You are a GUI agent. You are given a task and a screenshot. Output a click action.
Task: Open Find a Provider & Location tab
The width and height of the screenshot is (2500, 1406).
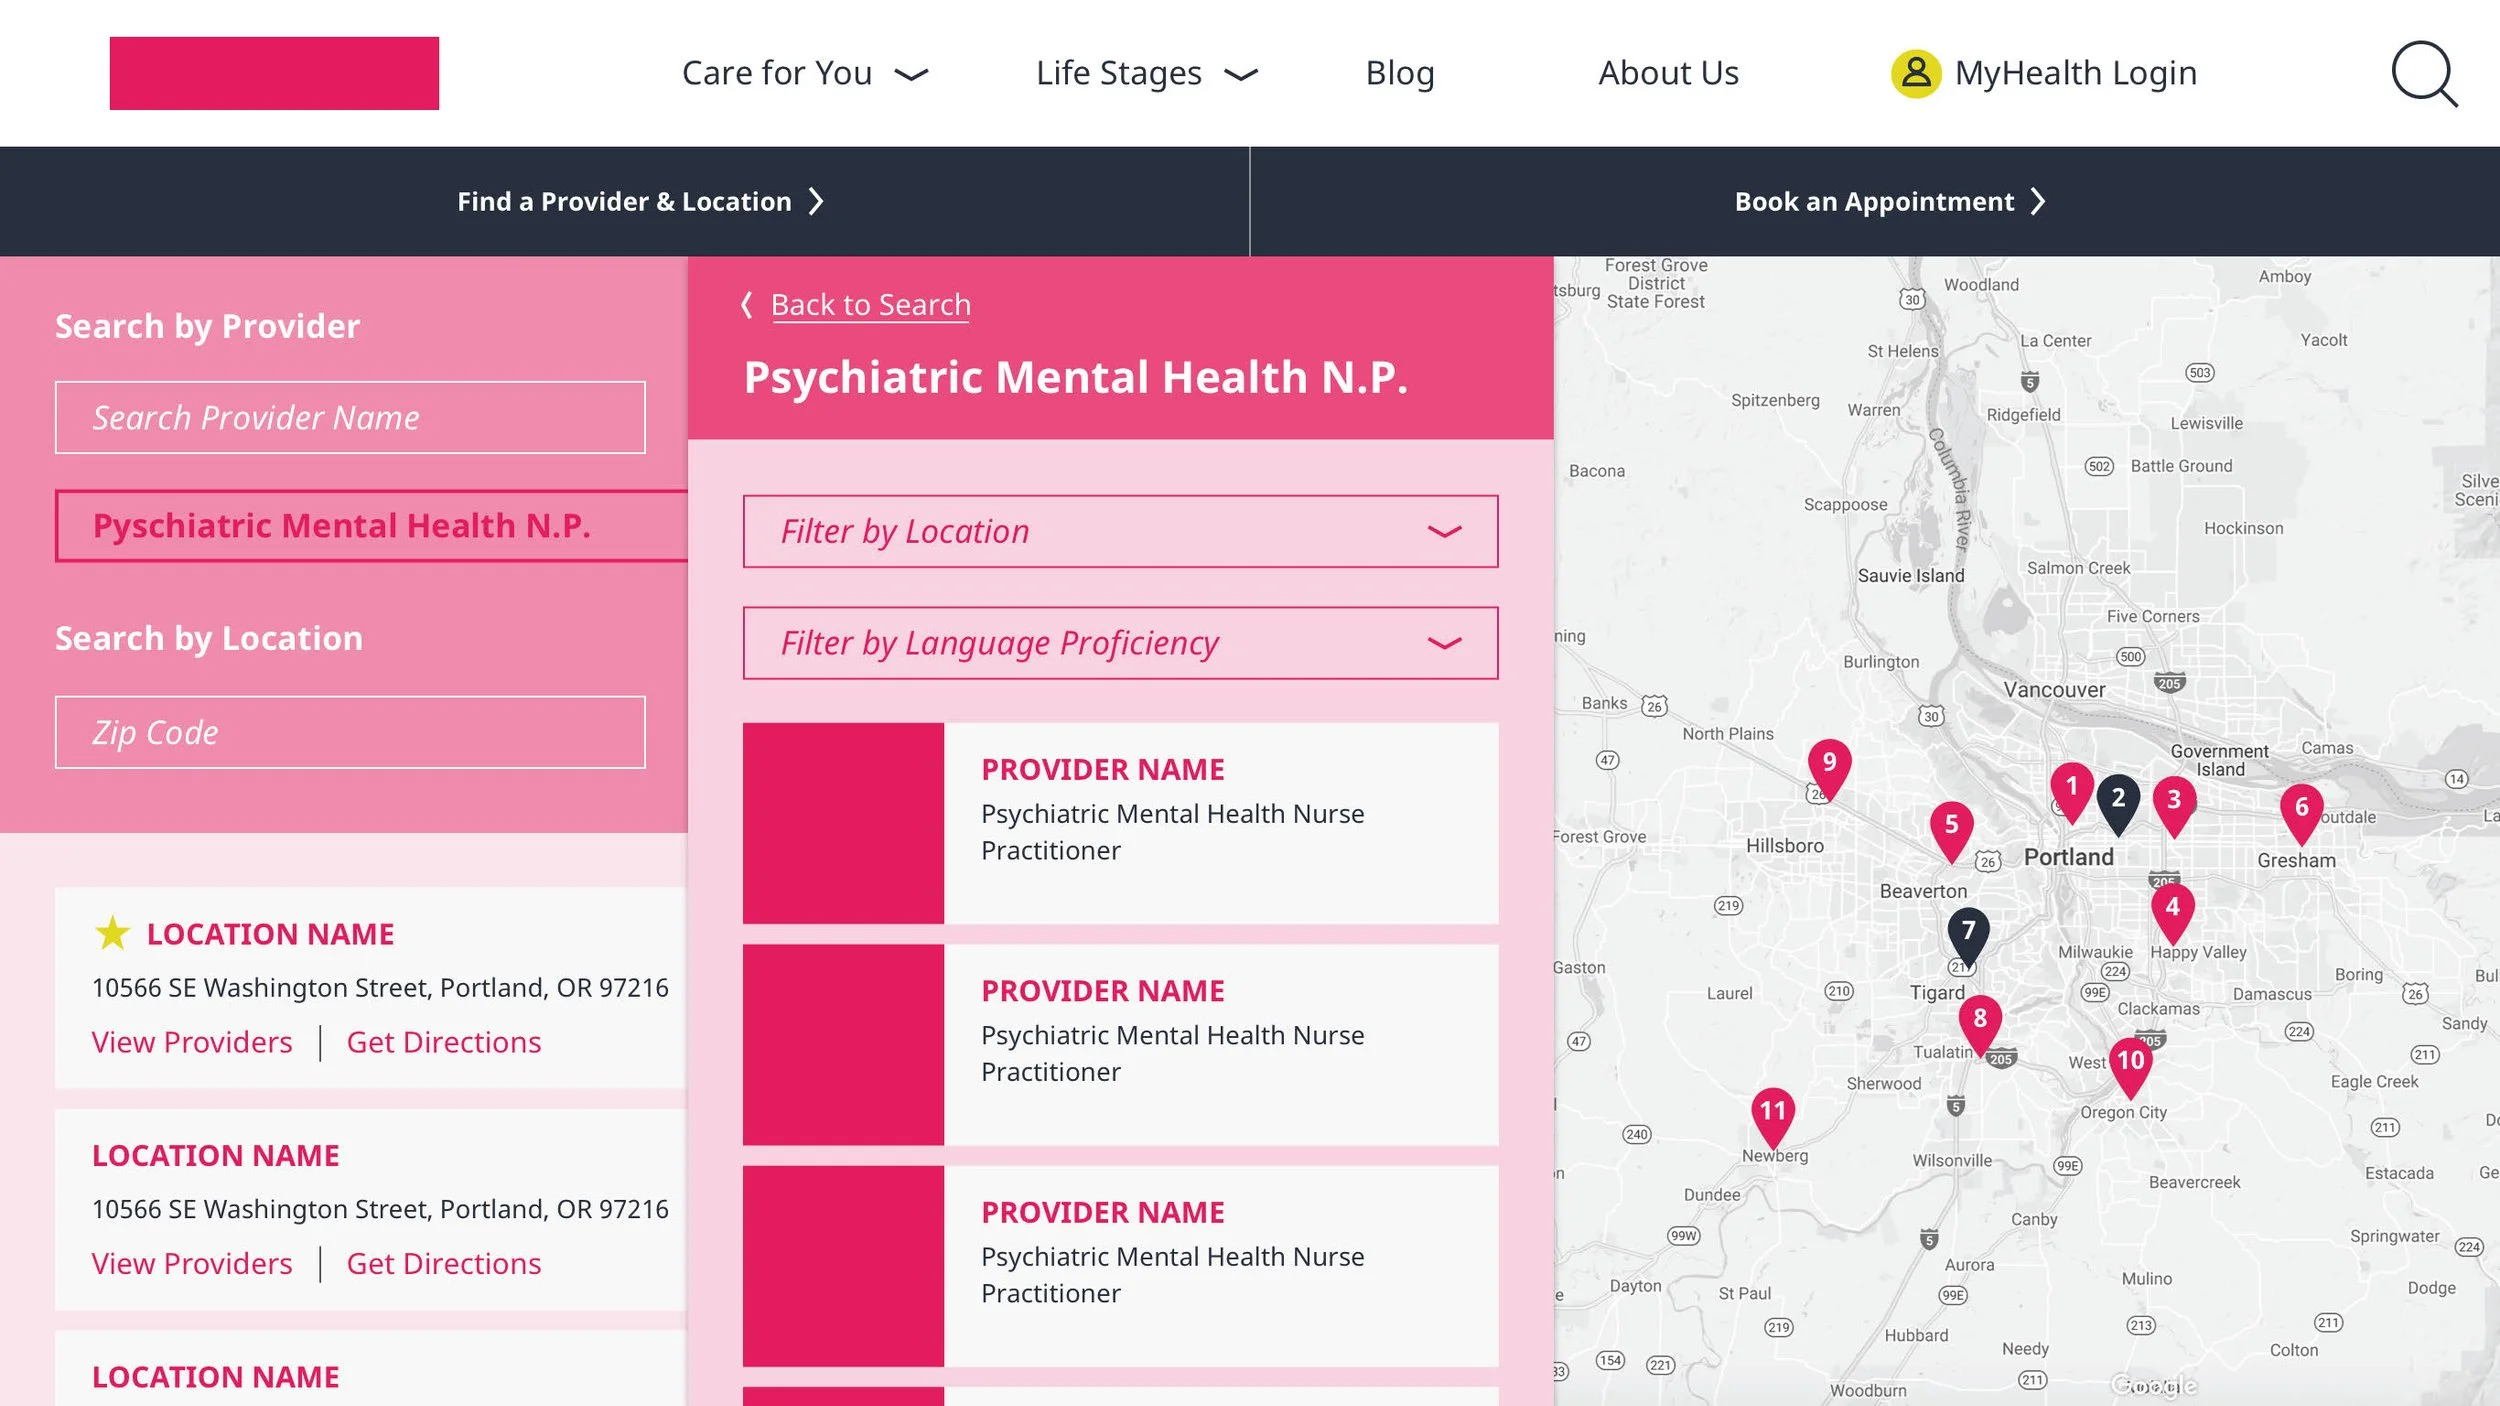point(640,201)
